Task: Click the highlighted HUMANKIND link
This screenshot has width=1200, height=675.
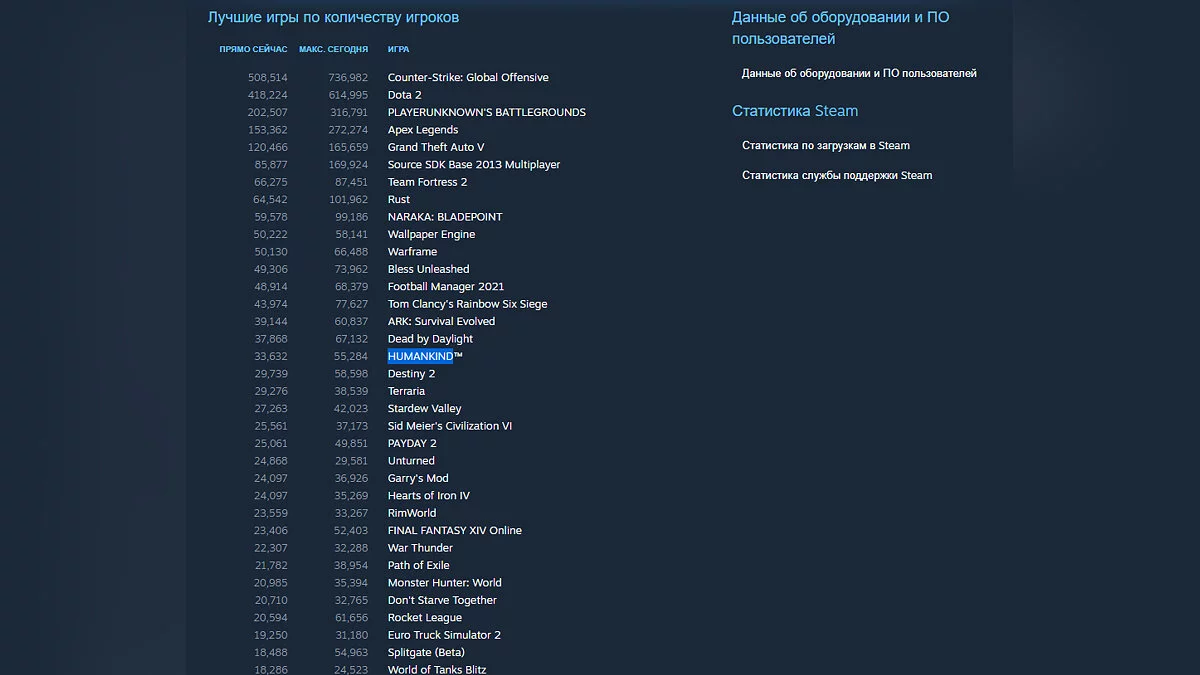Action: pyautogui.click(x=425, y=356)
